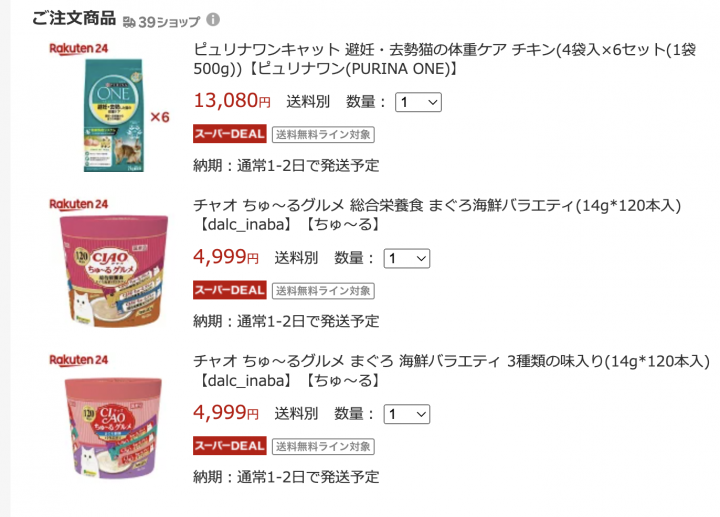Click the Rakuten24 logo above Purina One
Image resolution: width=720 pixels, height=517 pixels.
(79, 47)
